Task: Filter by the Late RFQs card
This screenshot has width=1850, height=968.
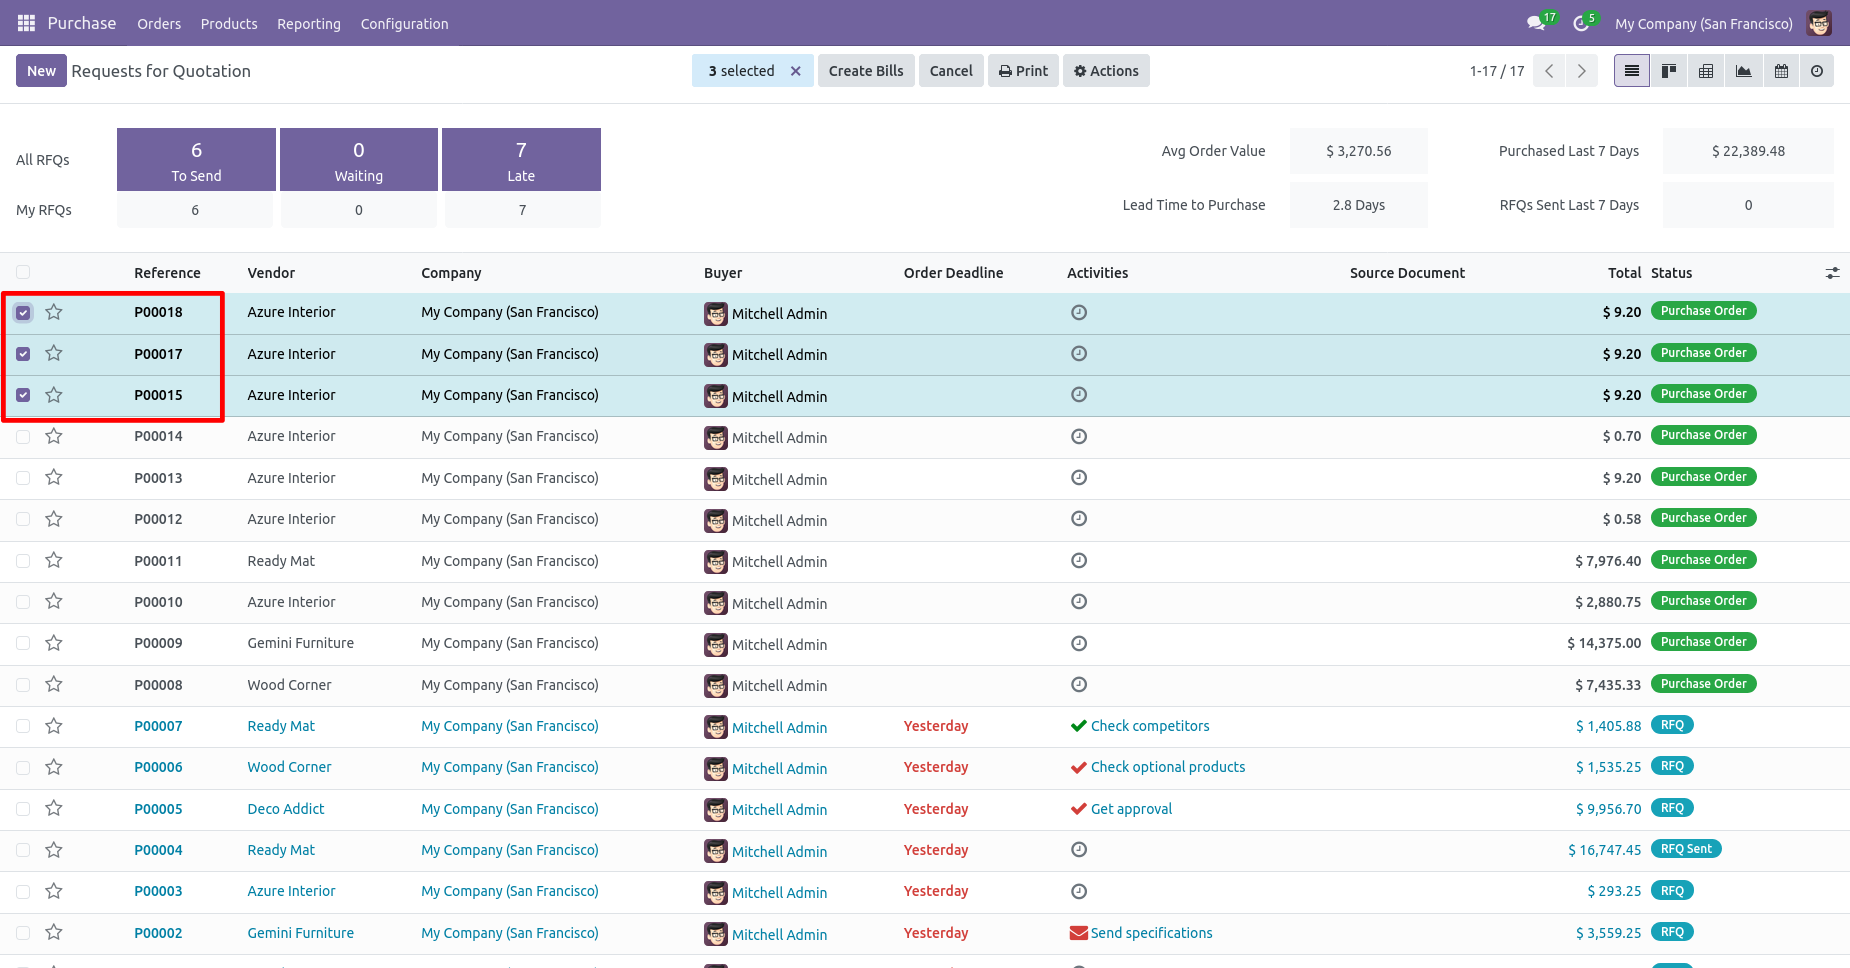Action: pos(521,160)
